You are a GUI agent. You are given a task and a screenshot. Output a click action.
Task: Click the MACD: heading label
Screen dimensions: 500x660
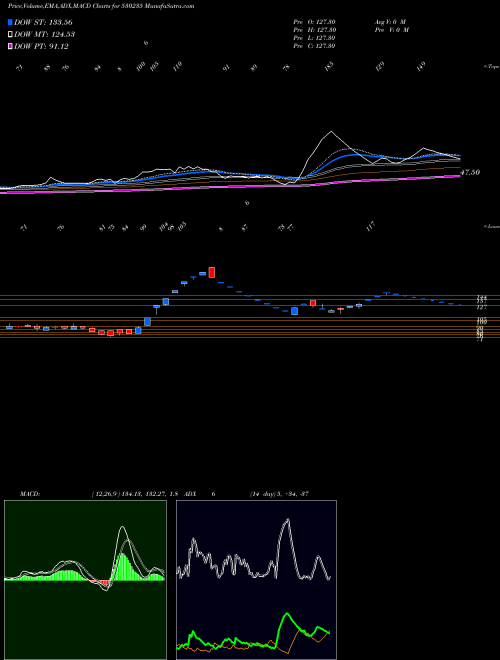pos(29,494)
